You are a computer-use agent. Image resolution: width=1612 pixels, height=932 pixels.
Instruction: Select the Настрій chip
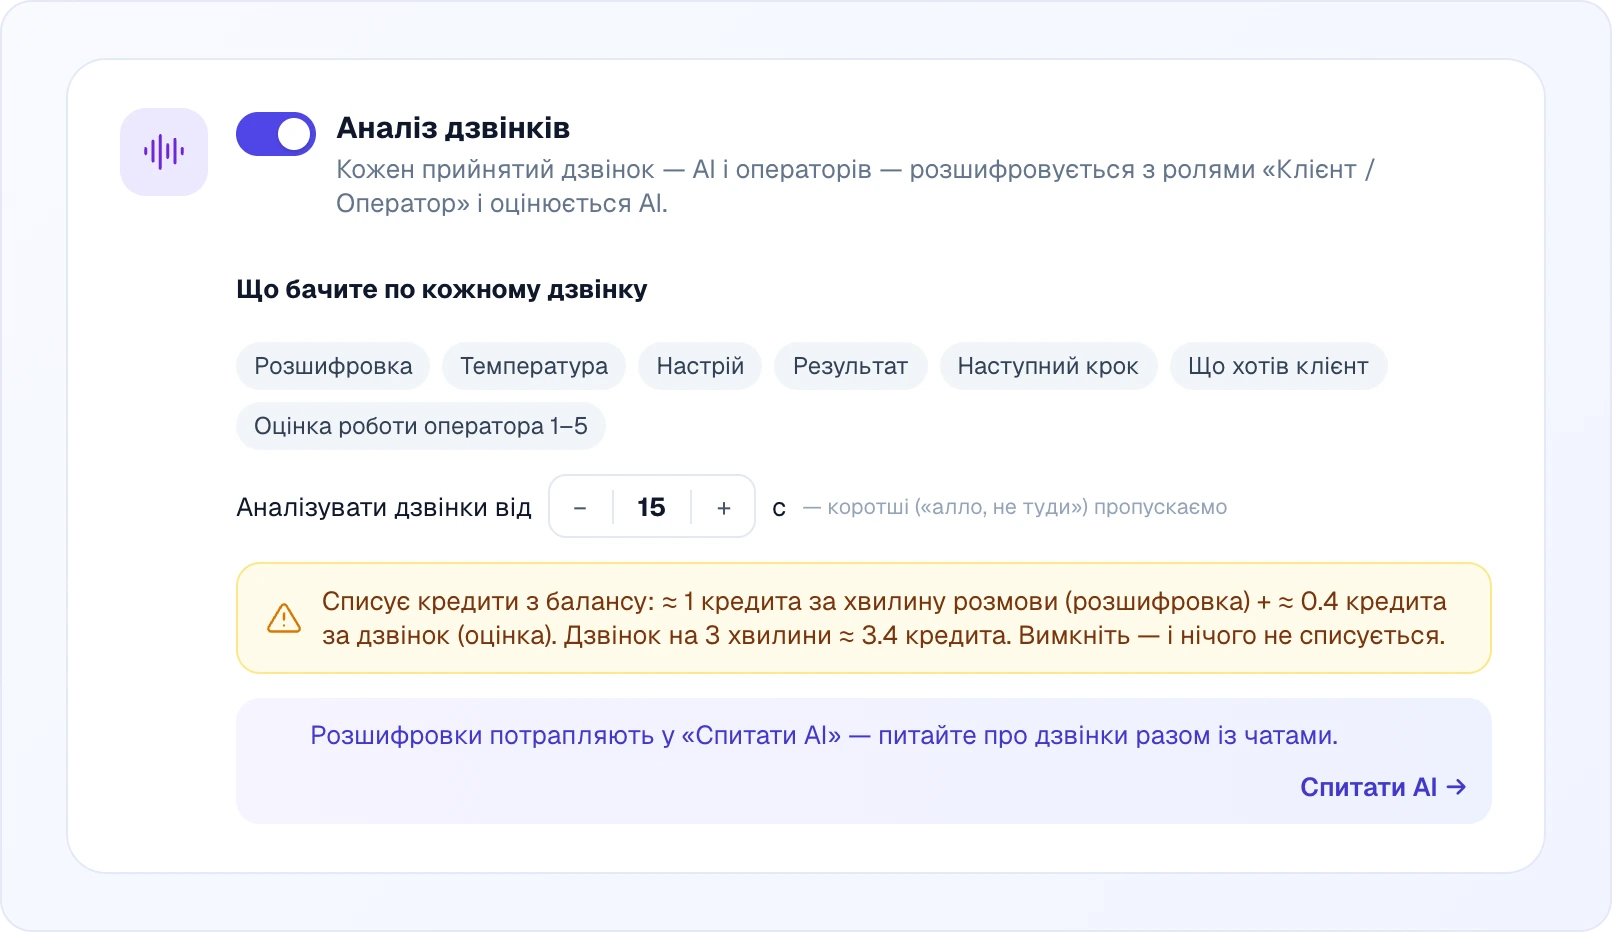click(x=700, y=366)
